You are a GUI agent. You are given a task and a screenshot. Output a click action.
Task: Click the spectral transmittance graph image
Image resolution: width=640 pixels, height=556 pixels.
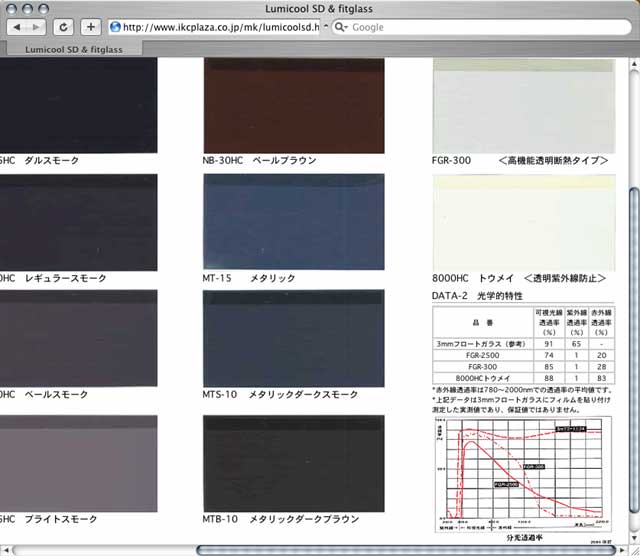[x=523, y=474]
